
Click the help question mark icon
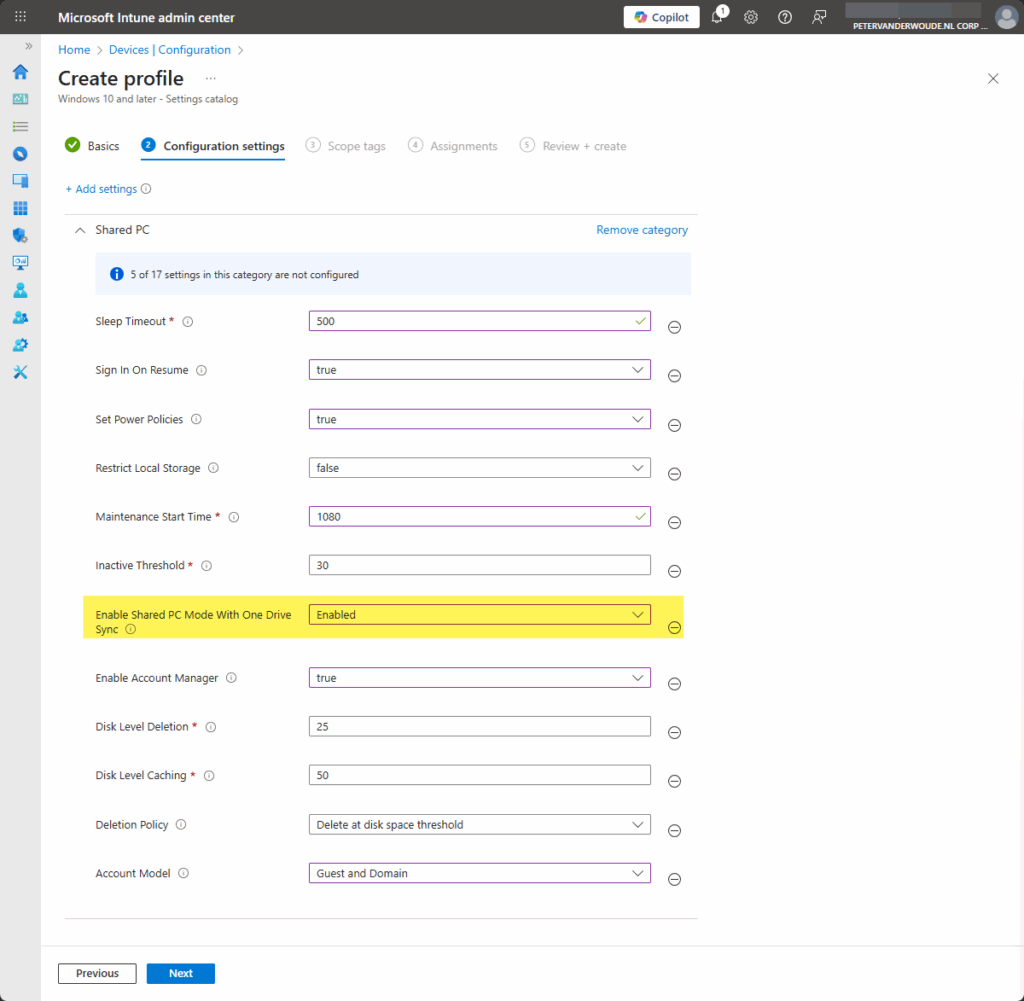[785, 17]
